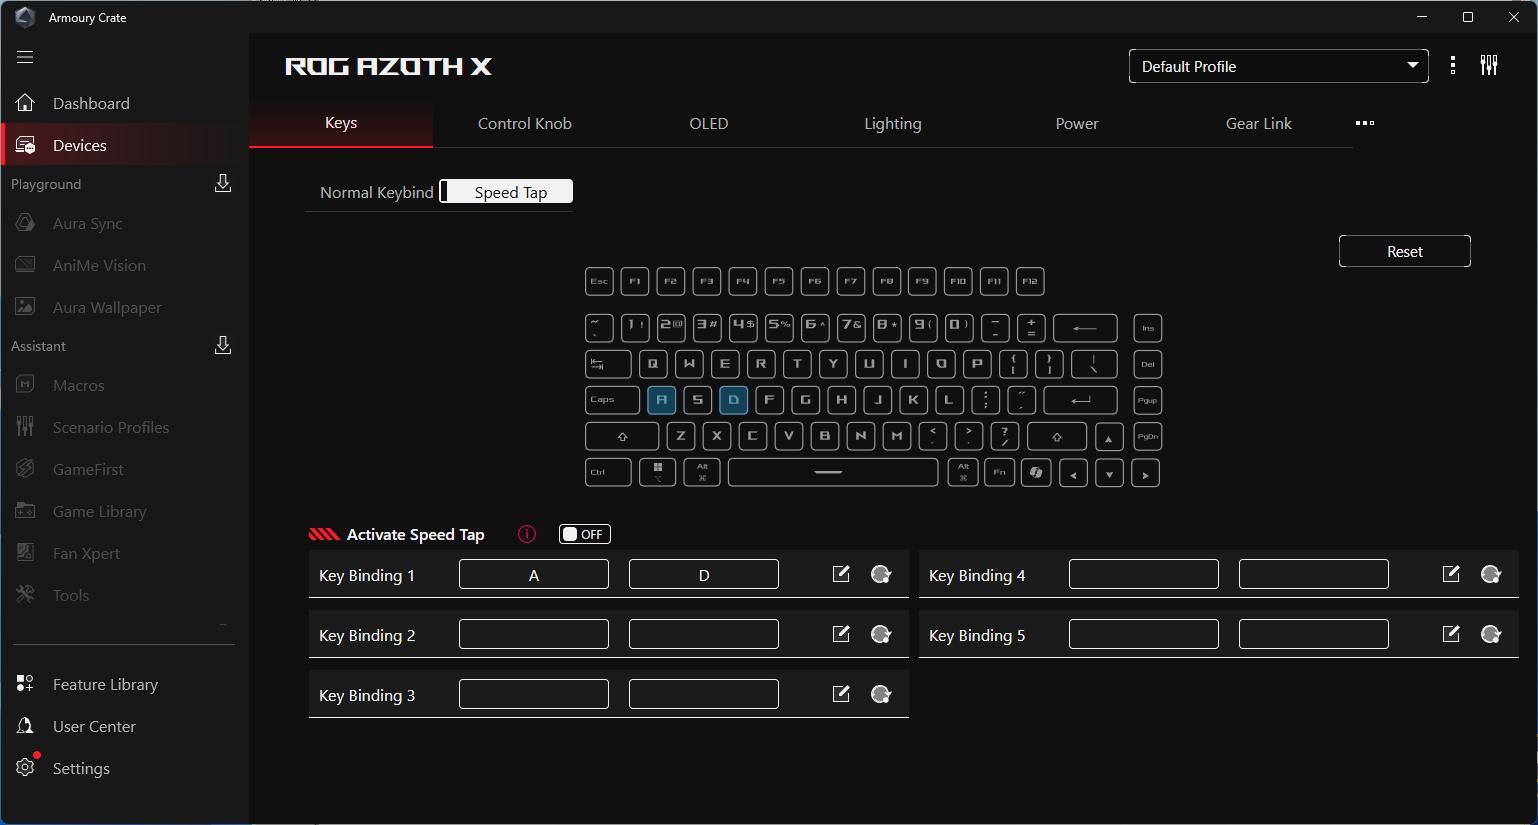Select the Speed Tap mode option
The image size is (1538, 825).
510,192
